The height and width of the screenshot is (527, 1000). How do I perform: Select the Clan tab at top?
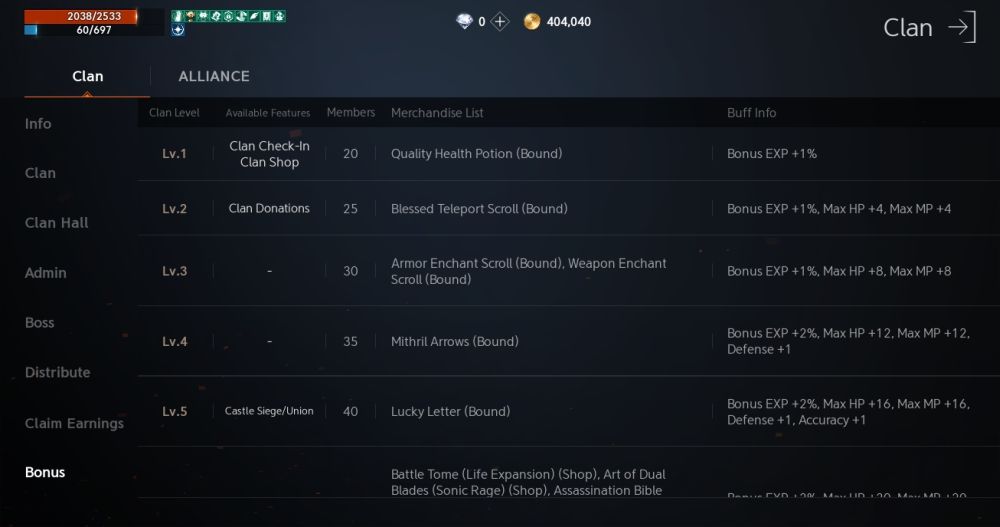[88, 76]
